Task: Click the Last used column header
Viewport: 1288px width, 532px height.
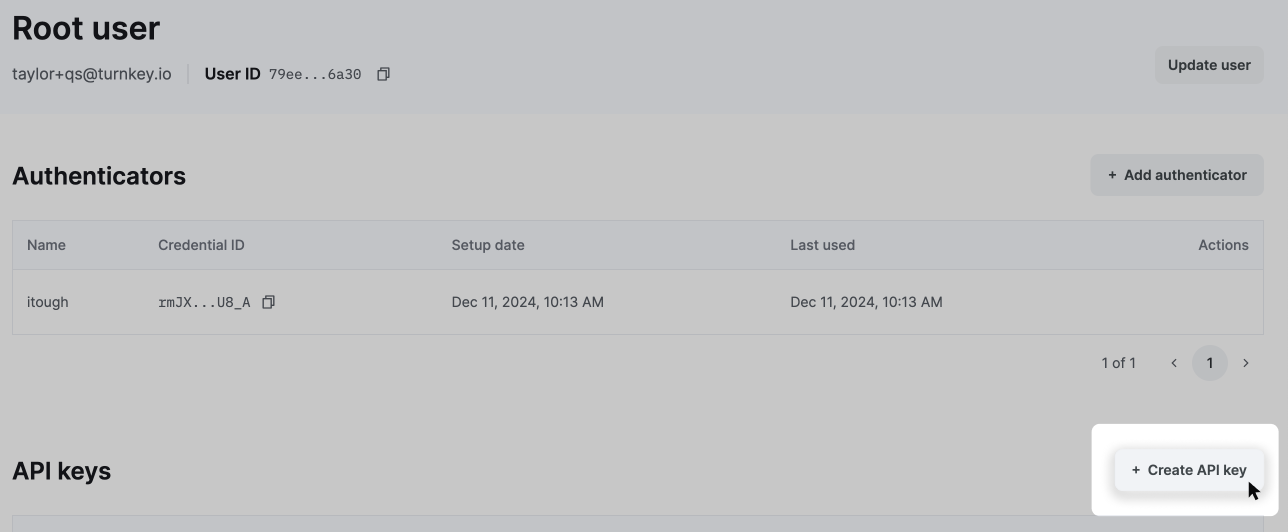Action: pos(822,245)
